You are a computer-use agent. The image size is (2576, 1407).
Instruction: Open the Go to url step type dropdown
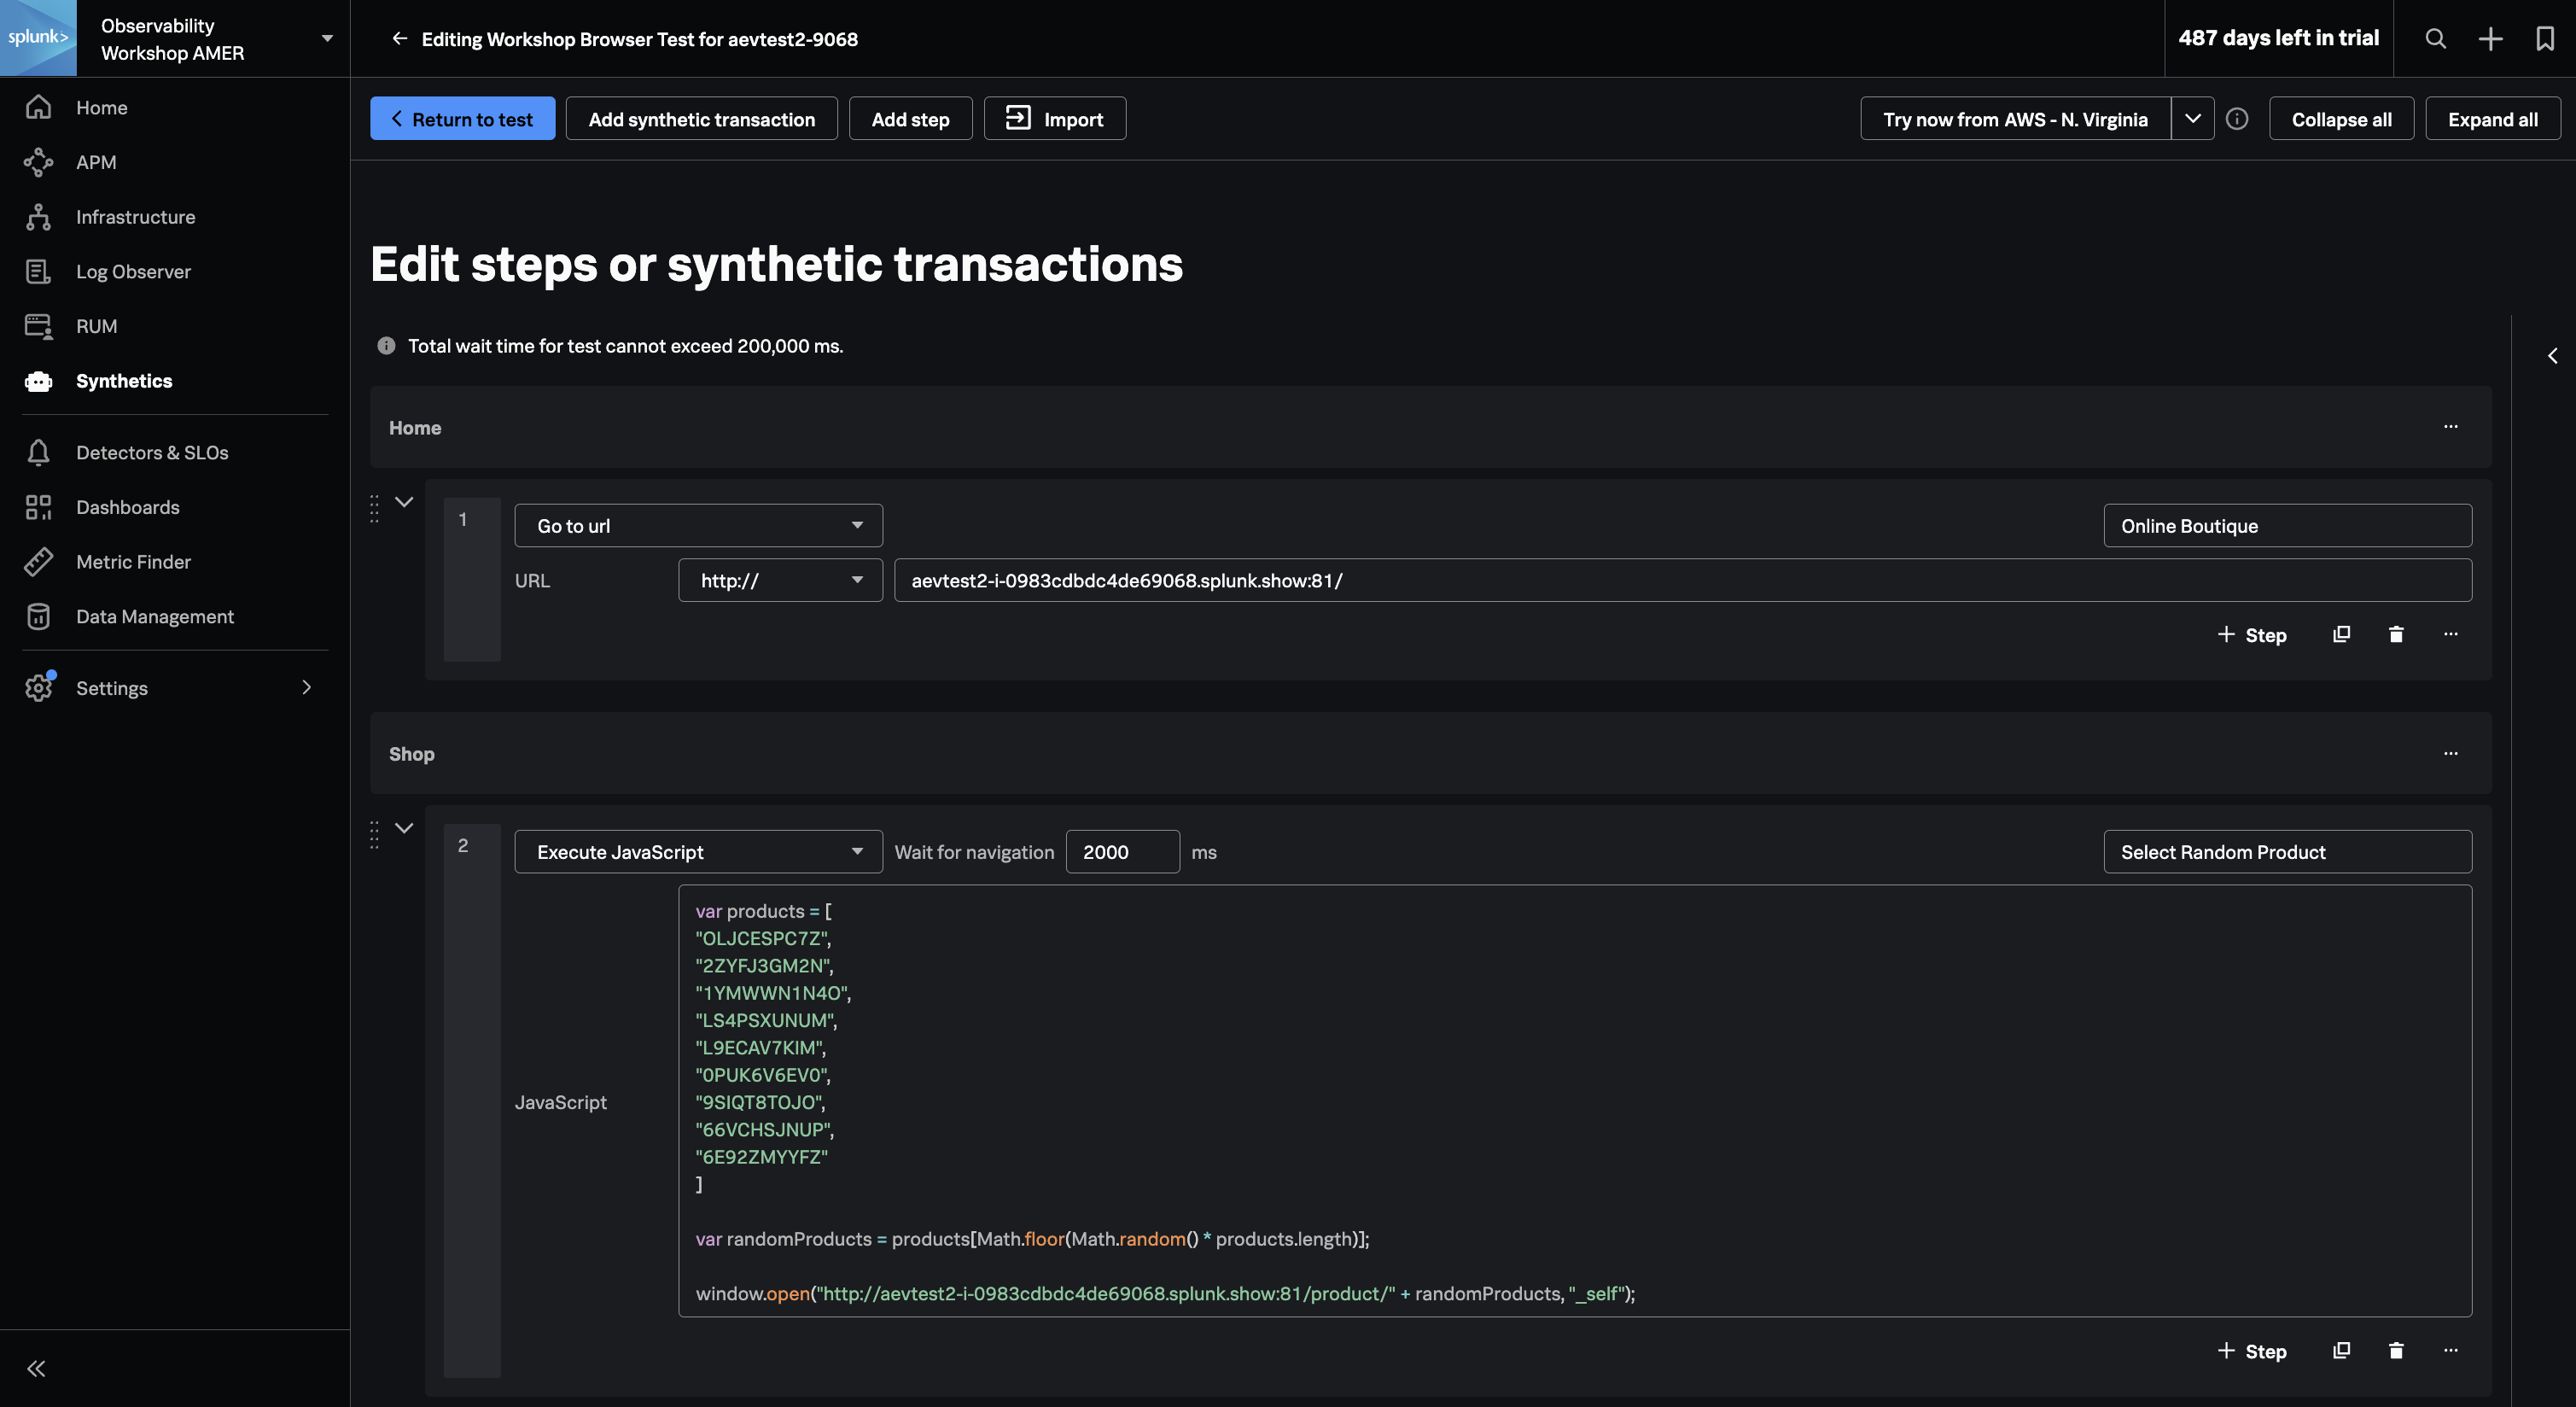pos(698,526)
